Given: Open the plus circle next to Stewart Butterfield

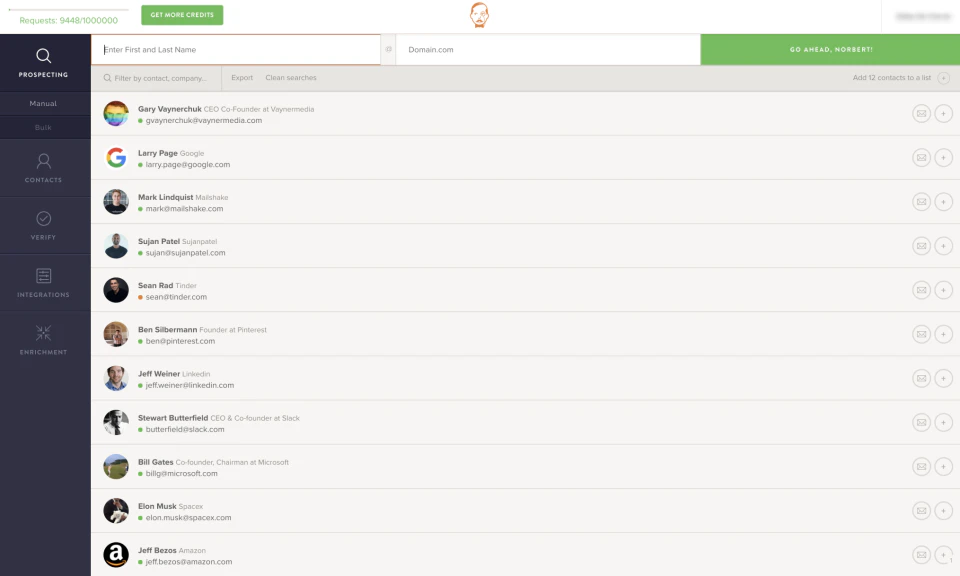Looking at the screenshot, I should 944,422.
